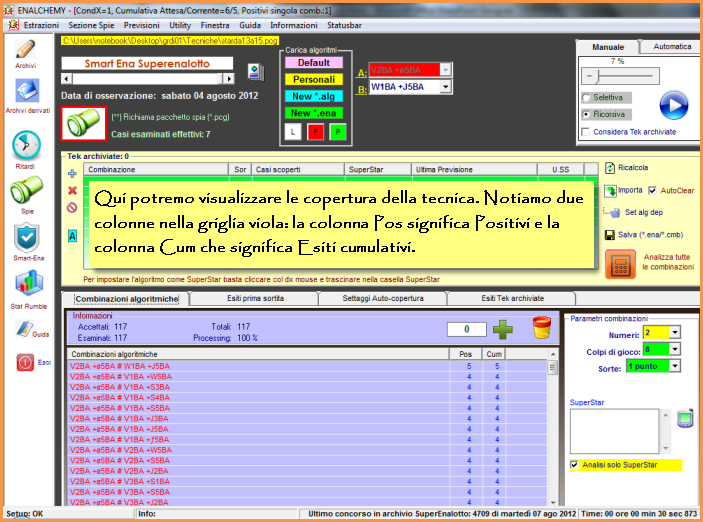Click the computer icon next to title

pos(256,72)
